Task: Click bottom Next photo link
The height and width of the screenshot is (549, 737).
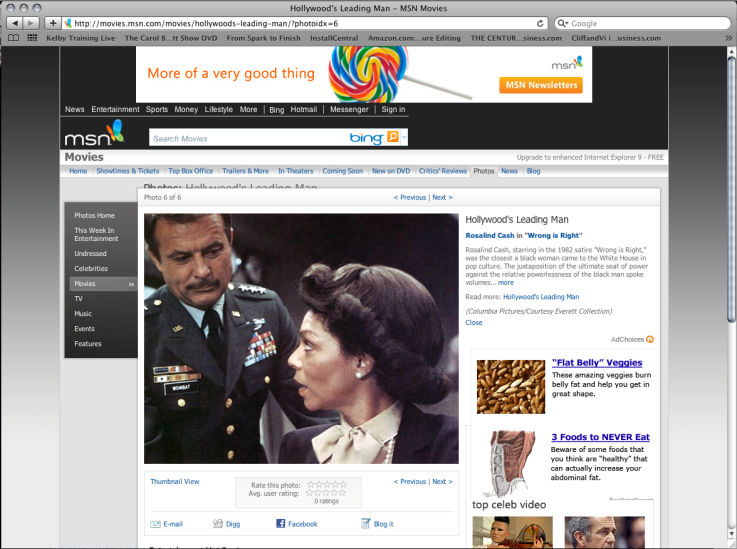Action: (442, 481)
